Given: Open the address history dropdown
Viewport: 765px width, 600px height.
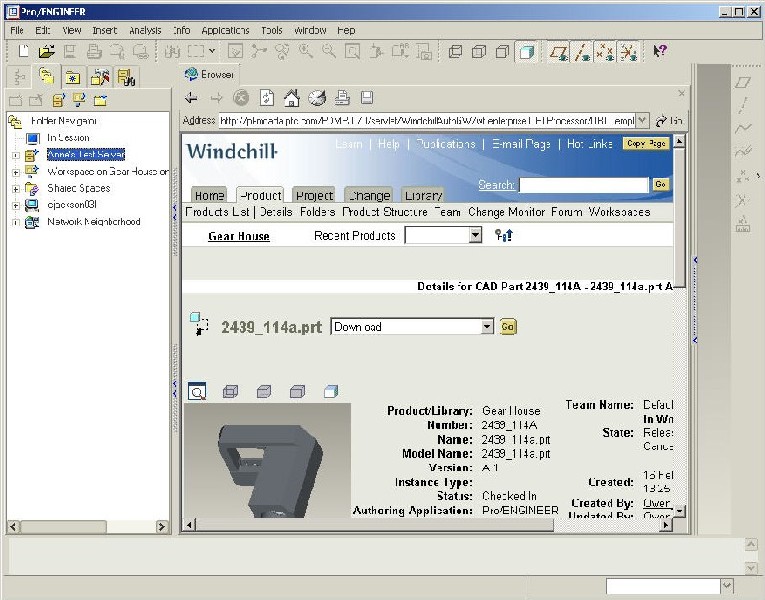Looking at the screenshot, I should pos(643,120).
